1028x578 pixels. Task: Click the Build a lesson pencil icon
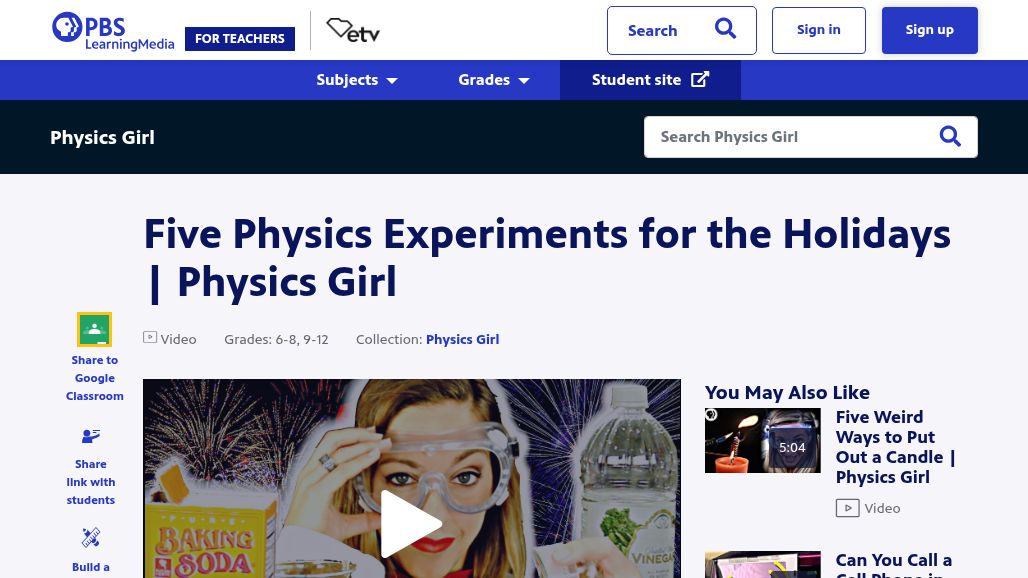91,538
